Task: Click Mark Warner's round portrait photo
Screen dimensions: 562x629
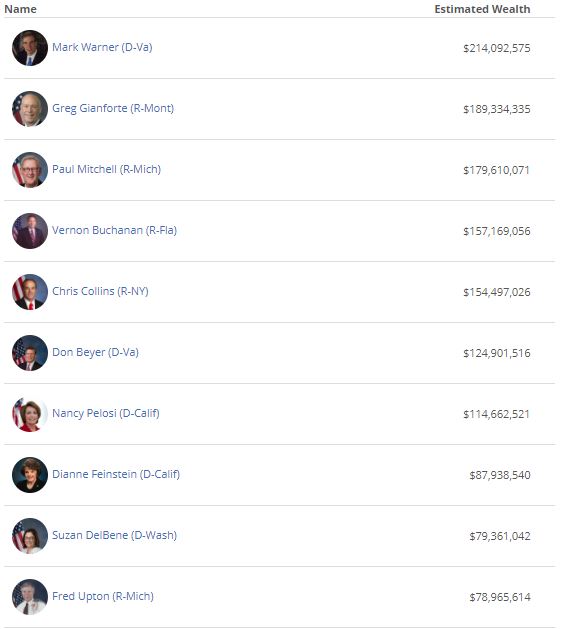Action: point(30,48)
